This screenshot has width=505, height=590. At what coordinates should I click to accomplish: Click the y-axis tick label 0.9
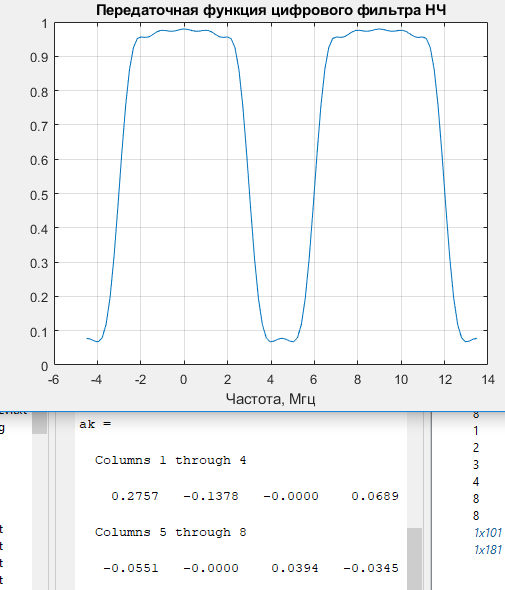(39, 58)
